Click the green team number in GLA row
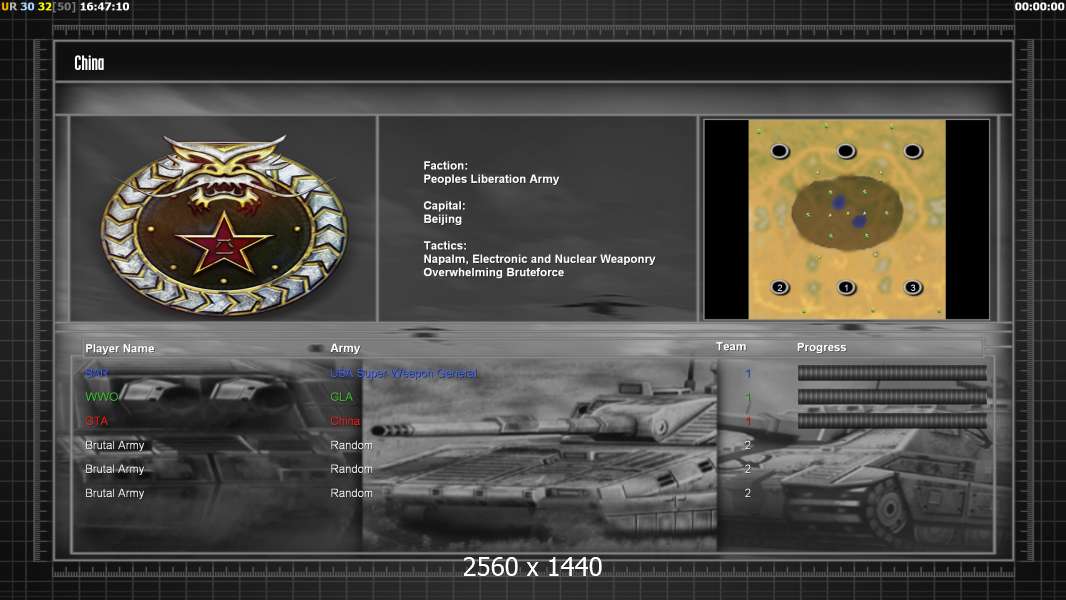The image size is (1066, 600). click(x=748, y=397)
